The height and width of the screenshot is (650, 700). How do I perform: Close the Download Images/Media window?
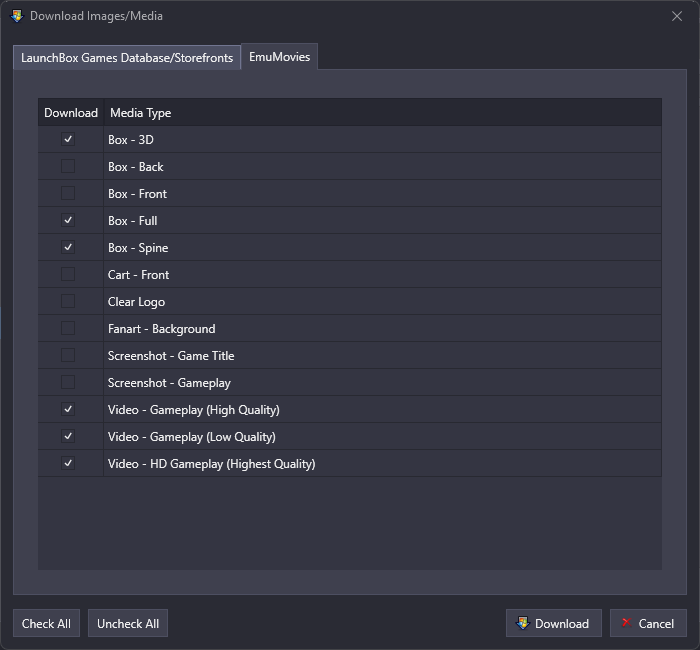pyautogui.click(x=677, y=16)
